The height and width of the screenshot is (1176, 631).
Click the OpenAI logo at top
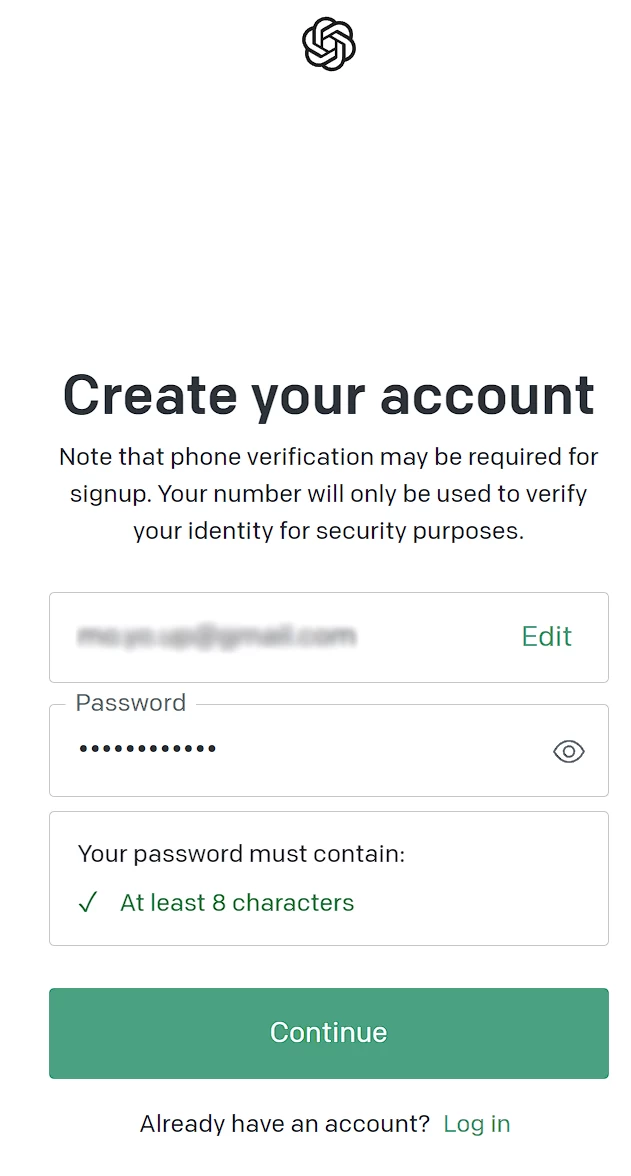tap(329, 44)
